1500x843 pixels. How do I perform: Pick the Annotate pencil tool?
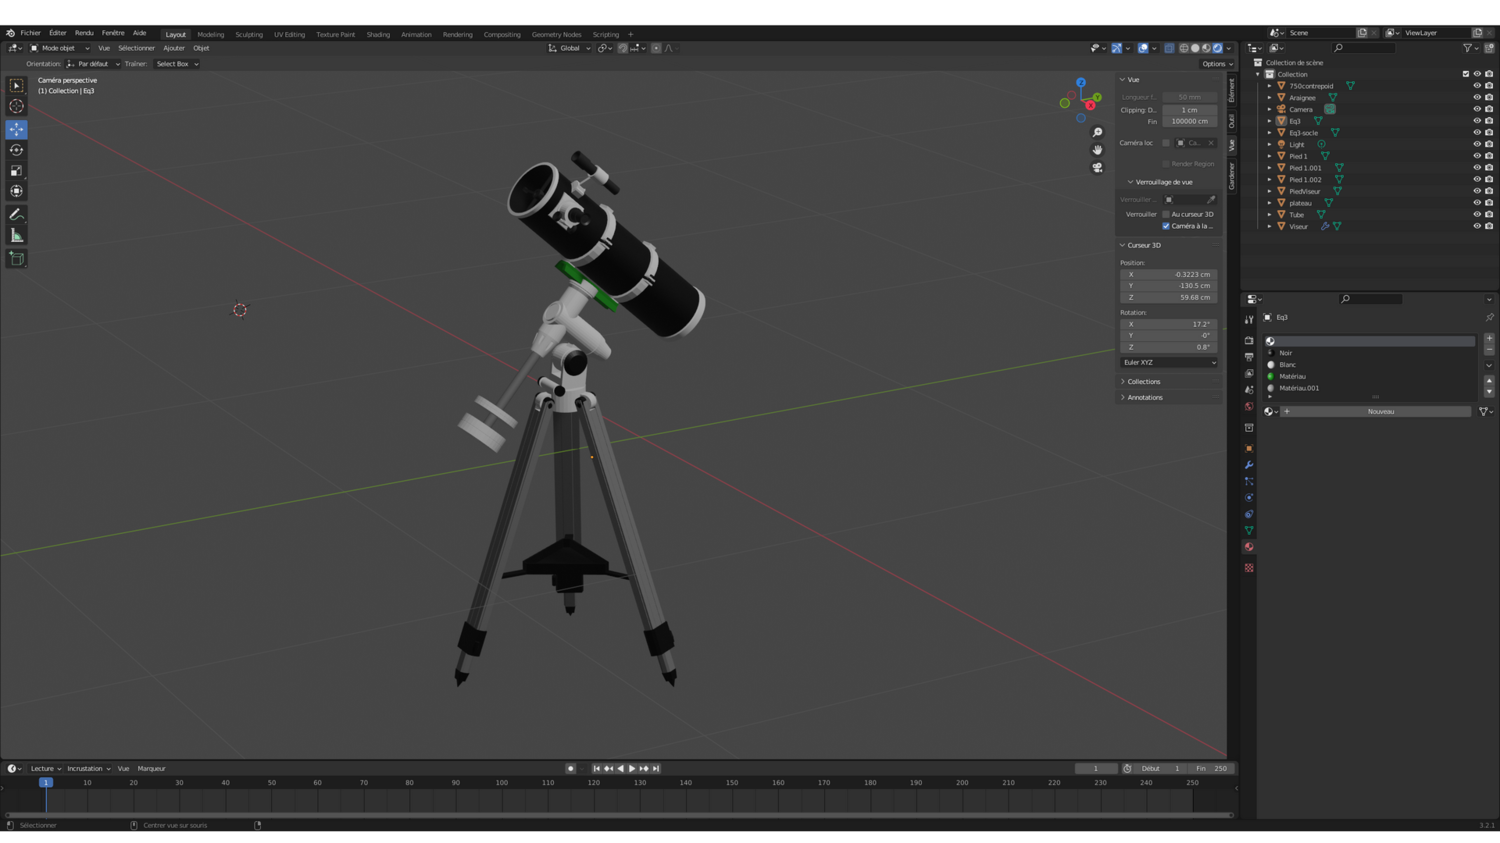click(16, 215)
